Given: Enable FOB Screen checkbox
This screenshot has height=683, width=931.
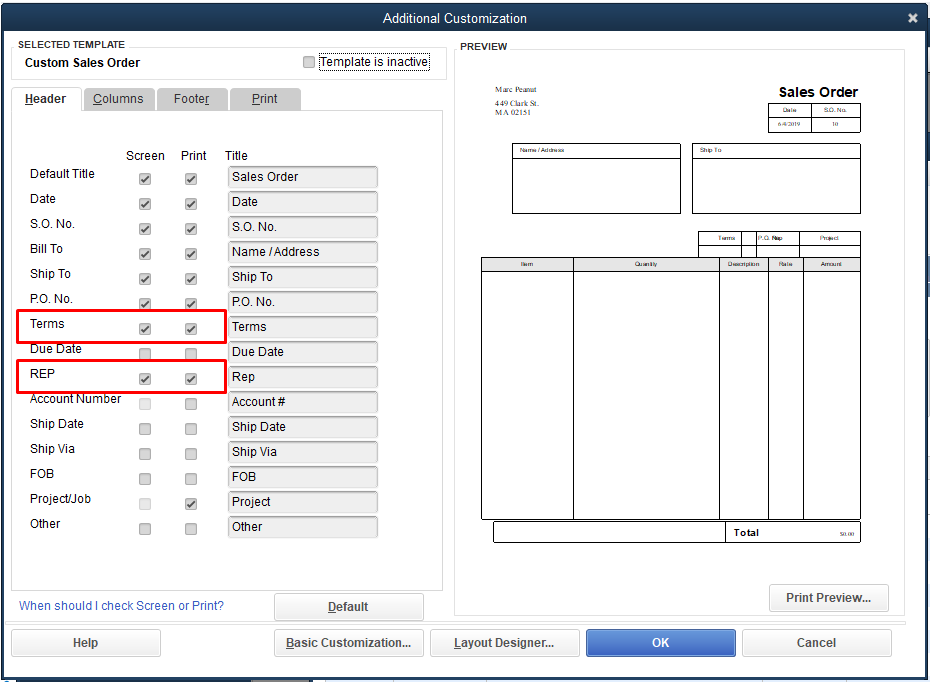Looking at the screenshot, I should click(145, 479).
